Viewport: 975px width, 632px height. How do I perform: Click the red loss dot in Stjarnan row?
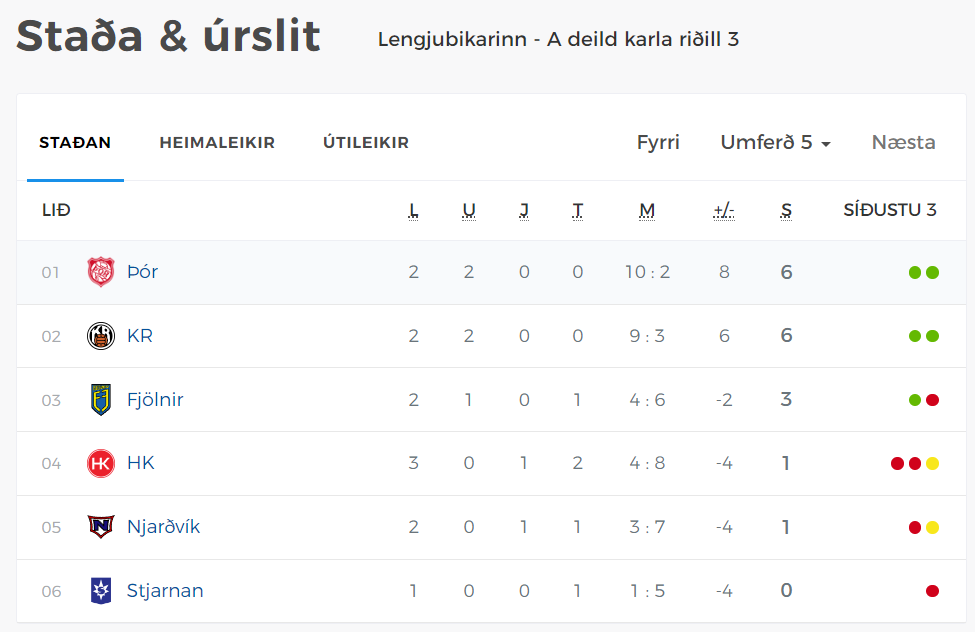pos(932,591)
